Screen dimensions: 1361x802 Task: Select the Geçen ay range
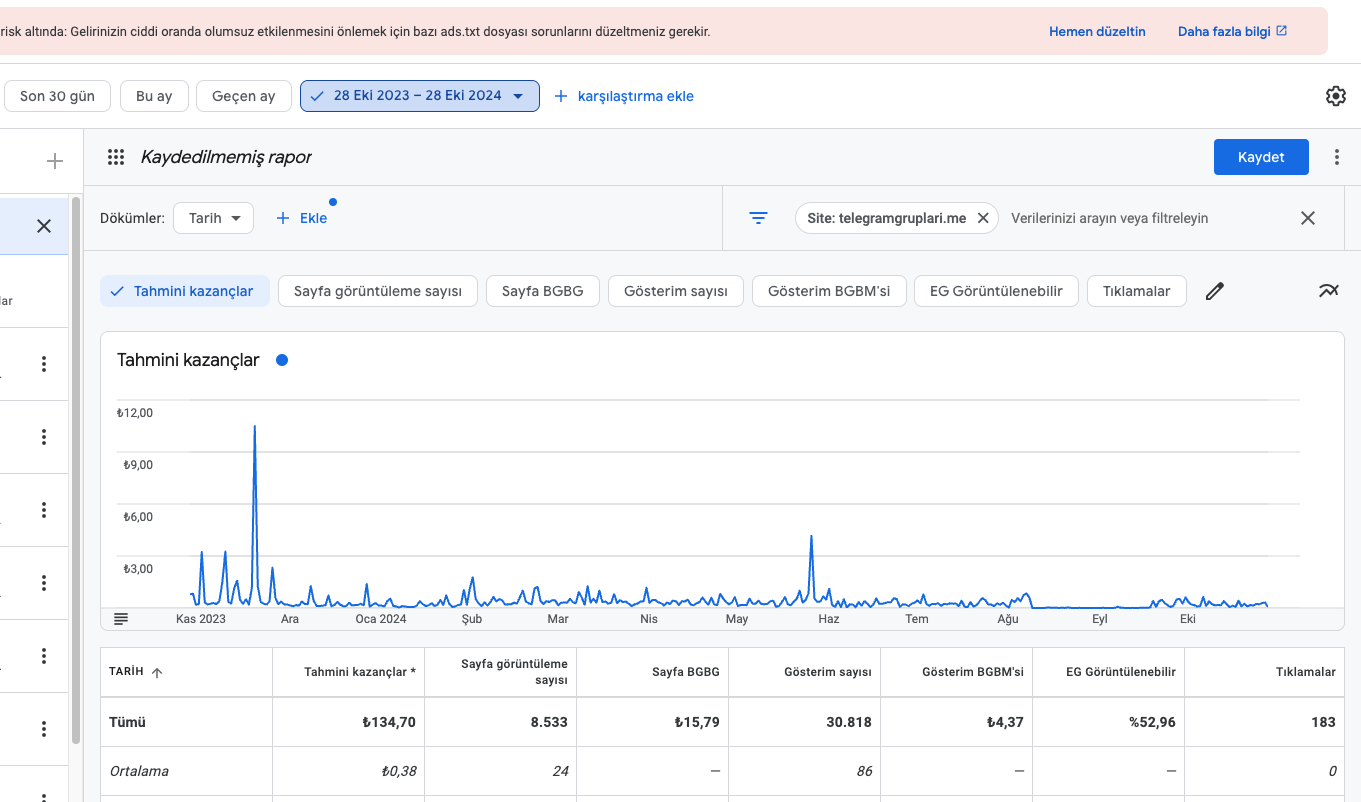tap(243, 96)
